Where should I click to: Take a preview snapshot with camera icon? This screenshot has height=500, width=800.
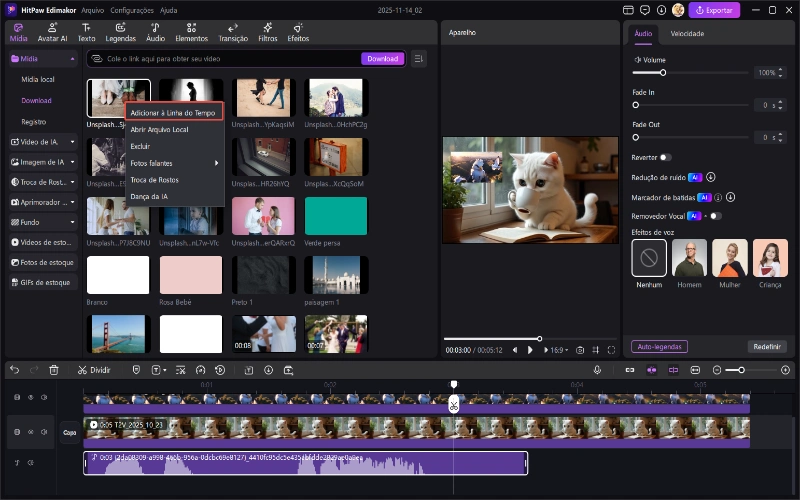[579, 350]
